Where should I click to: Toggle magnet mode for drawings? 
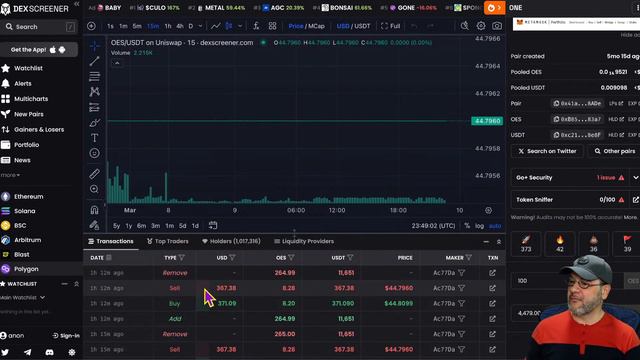coord(94,210)
